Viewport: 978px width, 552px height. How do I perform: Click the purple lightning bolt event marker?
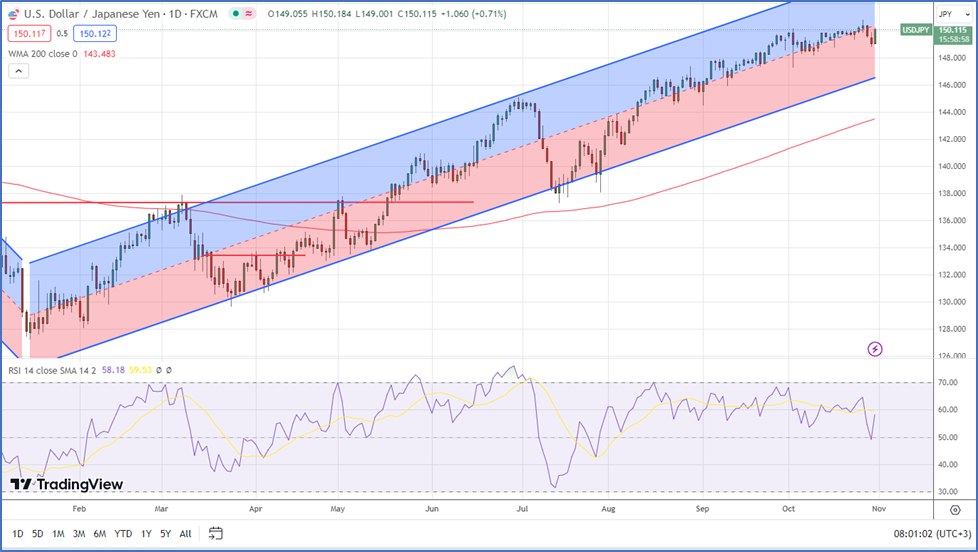[x=875, y=349]
